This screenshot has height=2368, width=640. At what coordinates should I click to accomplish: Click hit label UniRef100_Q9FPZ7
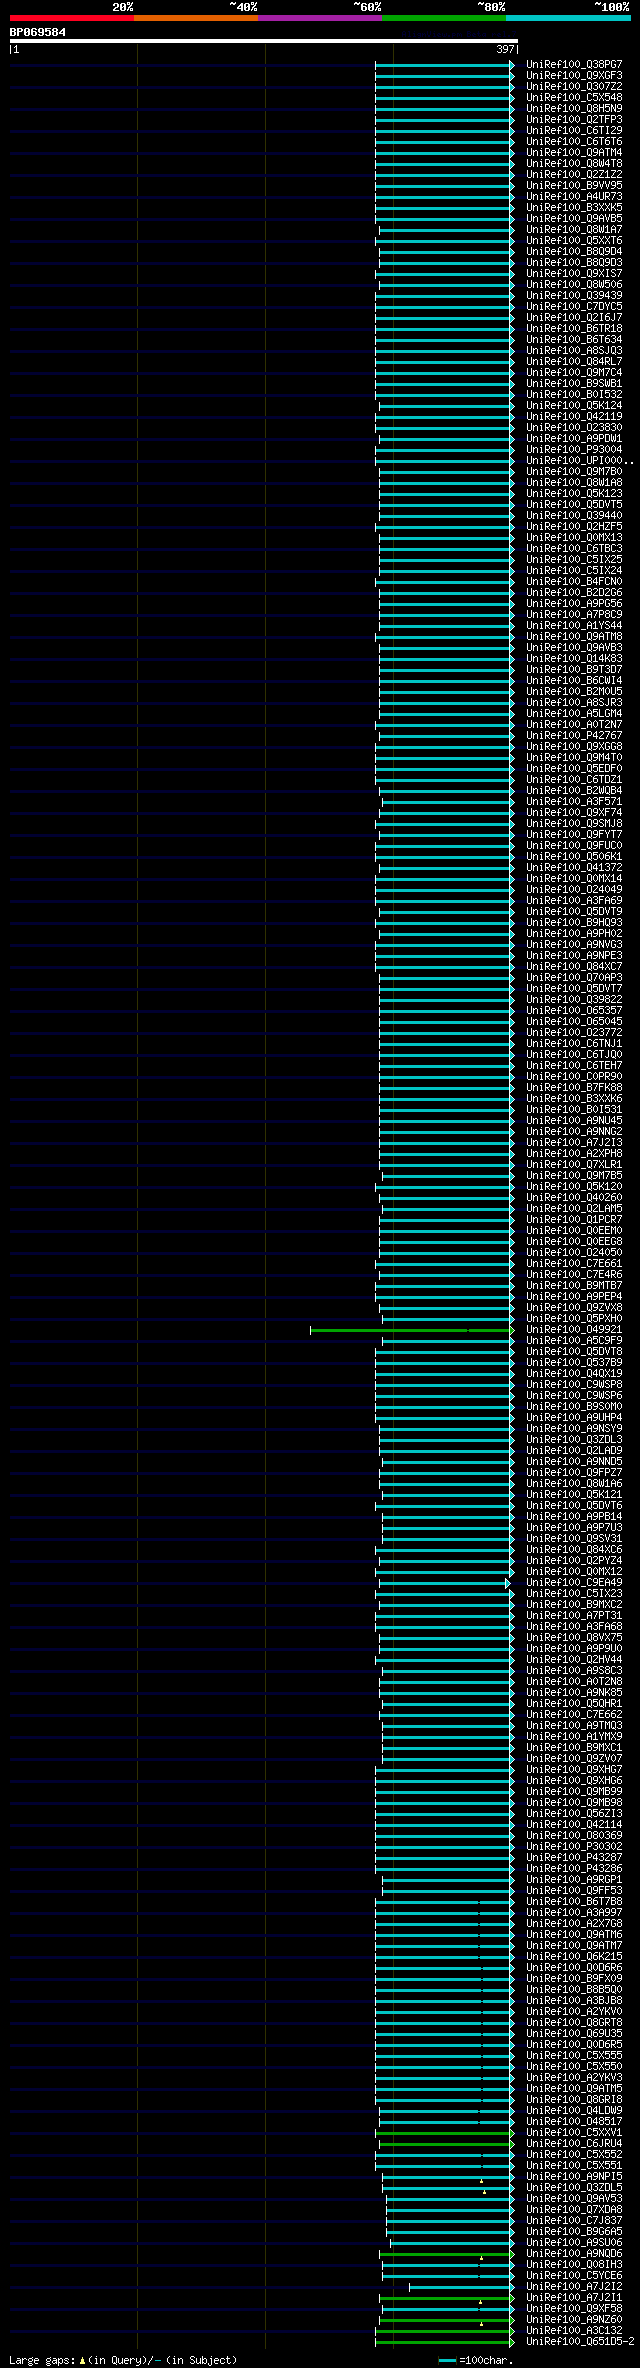pyautogui.click(x=574, y=1472)
